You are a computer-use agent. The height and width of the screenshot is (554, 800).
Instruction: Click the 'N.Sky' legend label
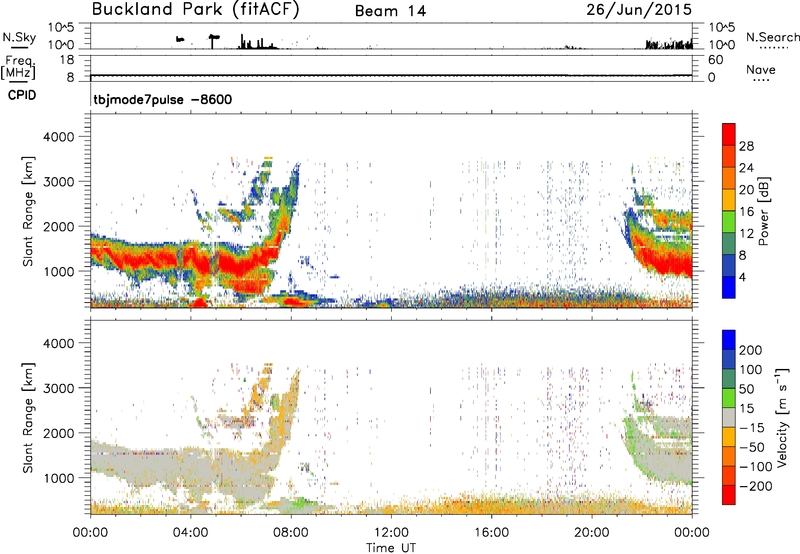coord(19,37)
